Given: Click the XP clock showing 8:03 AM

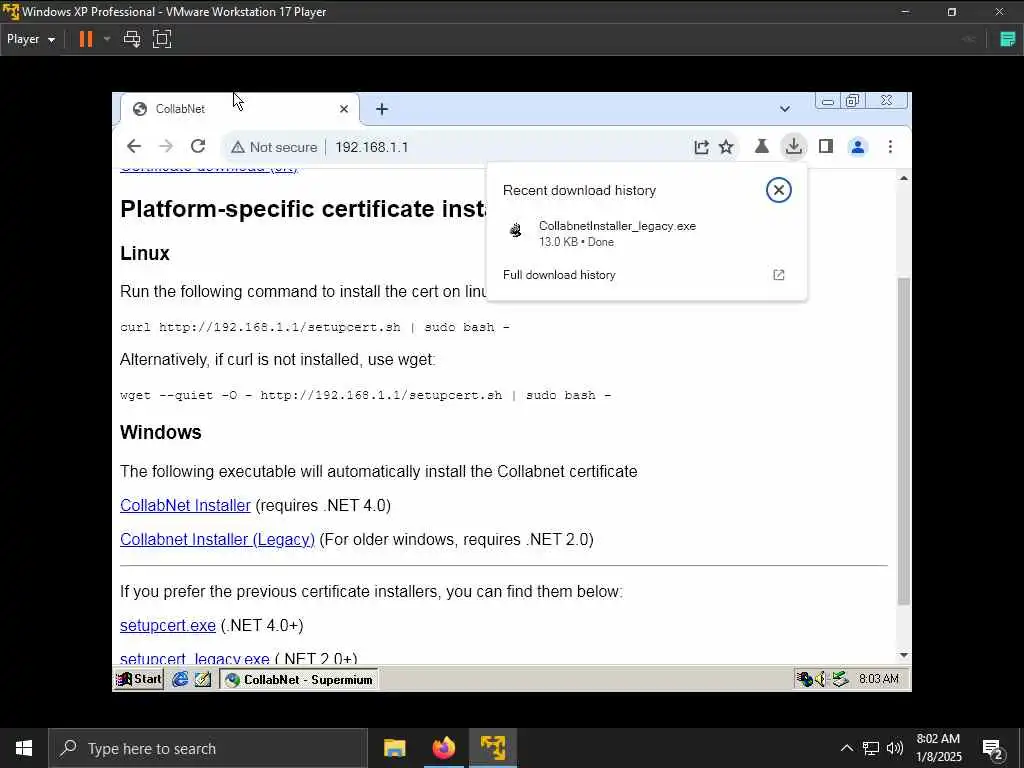Looking at the screenshot, I should pos(878,679).
